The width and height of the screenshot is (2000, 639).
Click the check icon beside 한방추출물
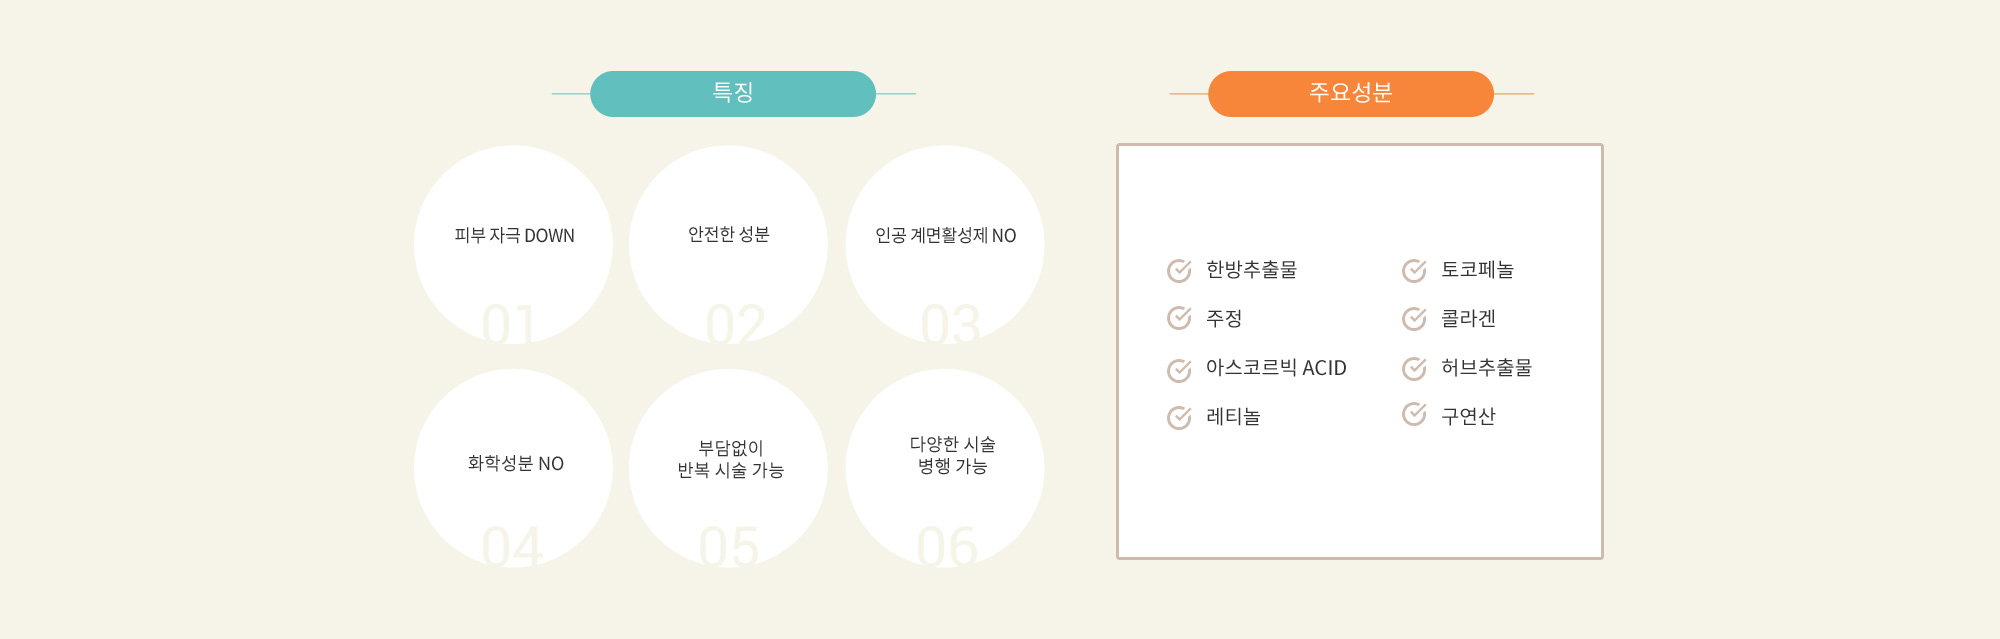pos(1179,270)
